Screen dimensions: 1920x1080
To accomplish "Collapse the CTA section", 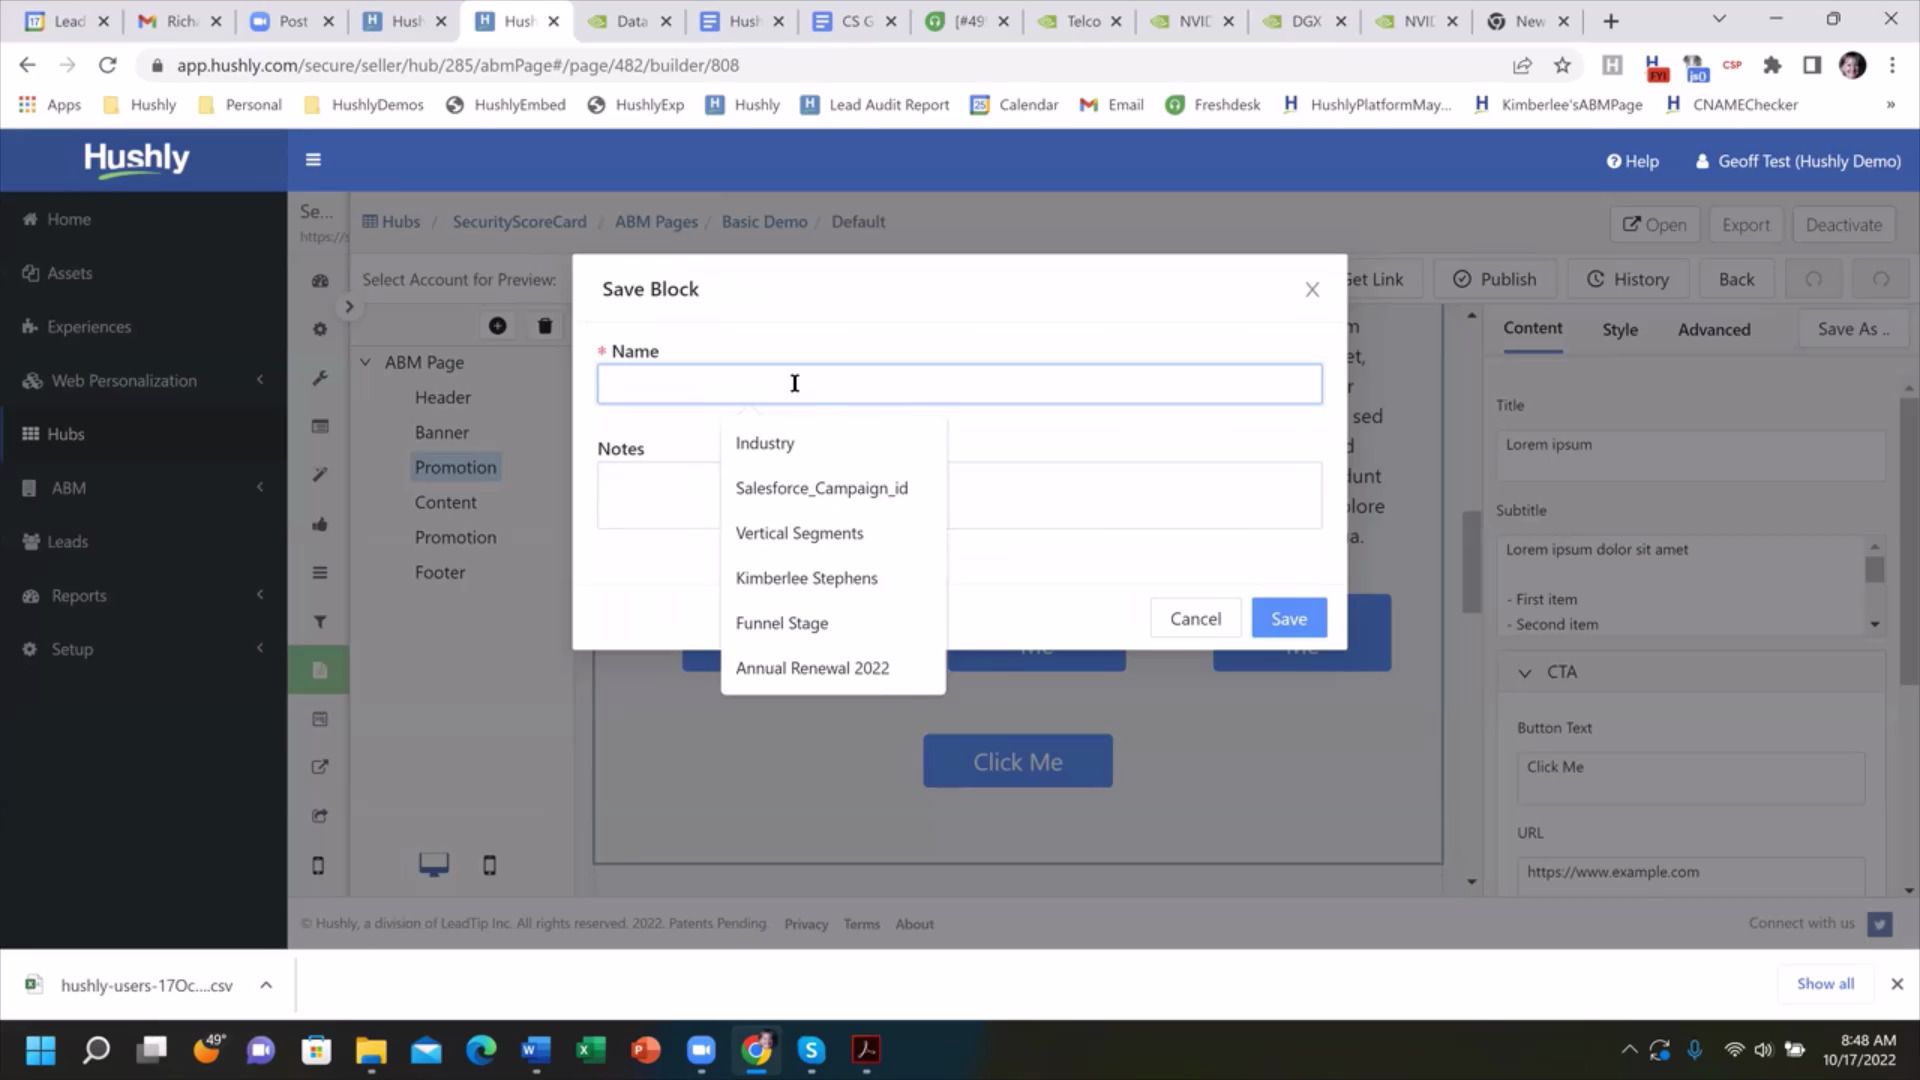I will click(1524, 672).
